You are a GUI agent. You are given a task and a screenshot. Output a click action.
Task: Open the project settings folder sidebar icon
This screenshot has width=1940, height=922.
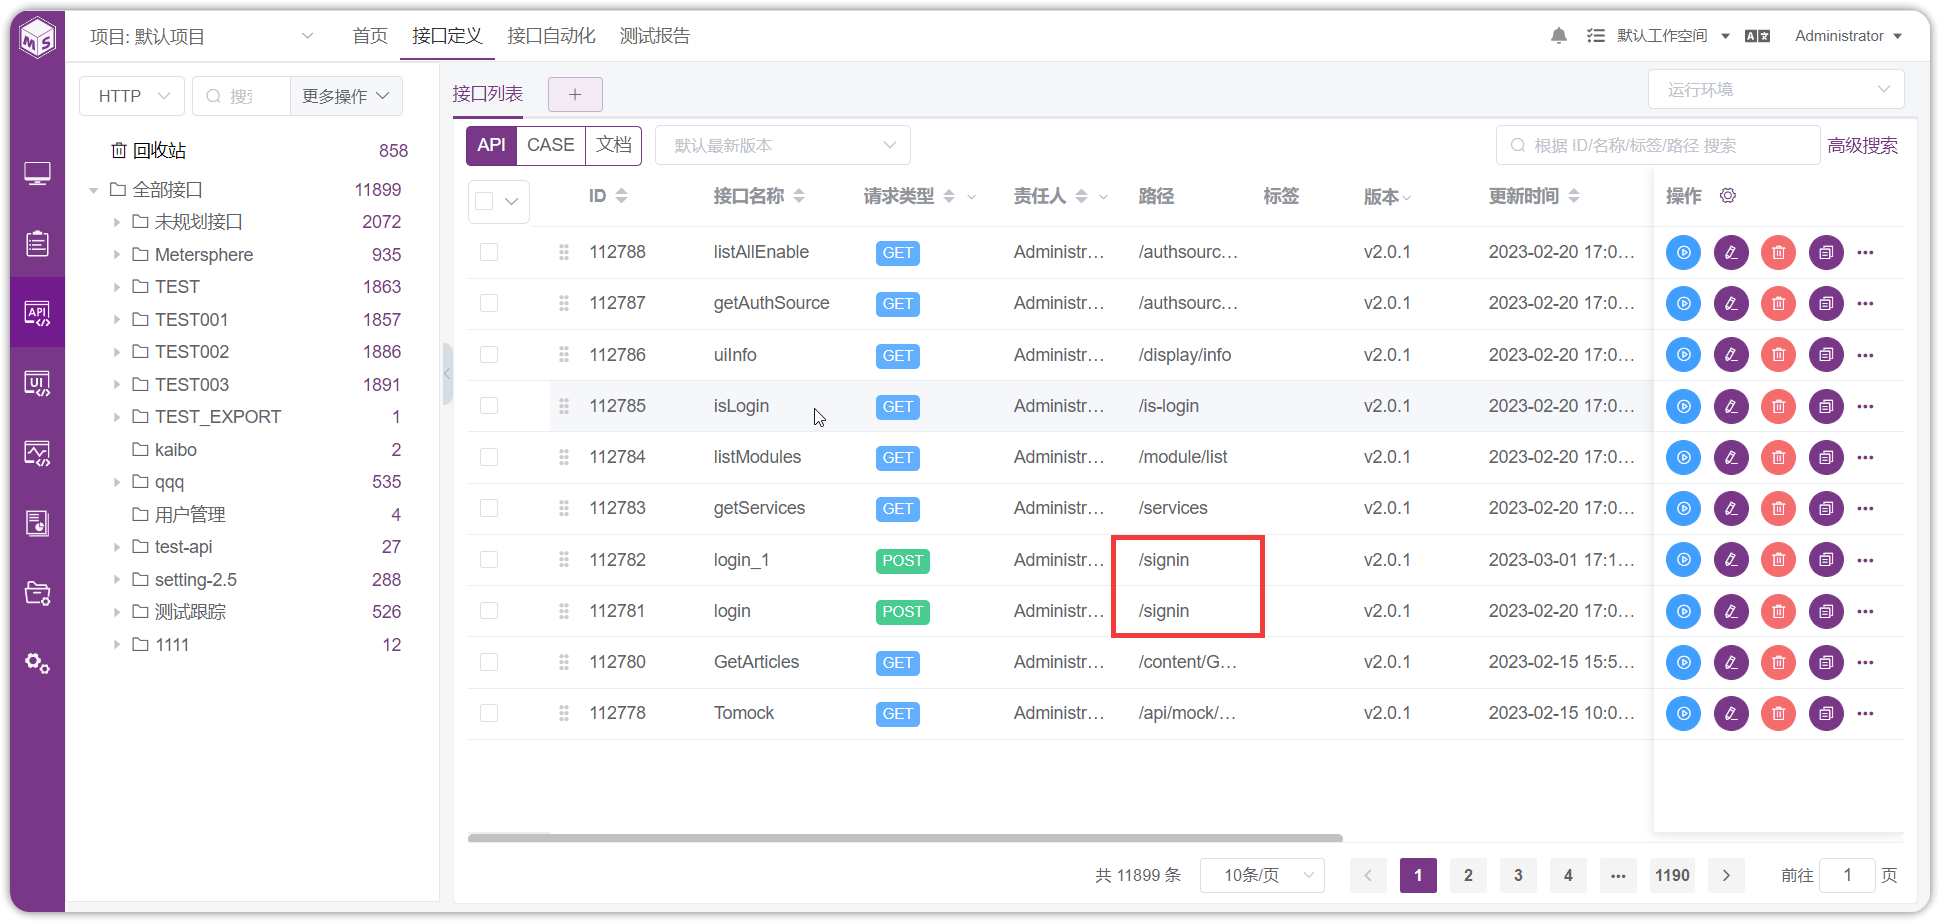coord(37,593)
